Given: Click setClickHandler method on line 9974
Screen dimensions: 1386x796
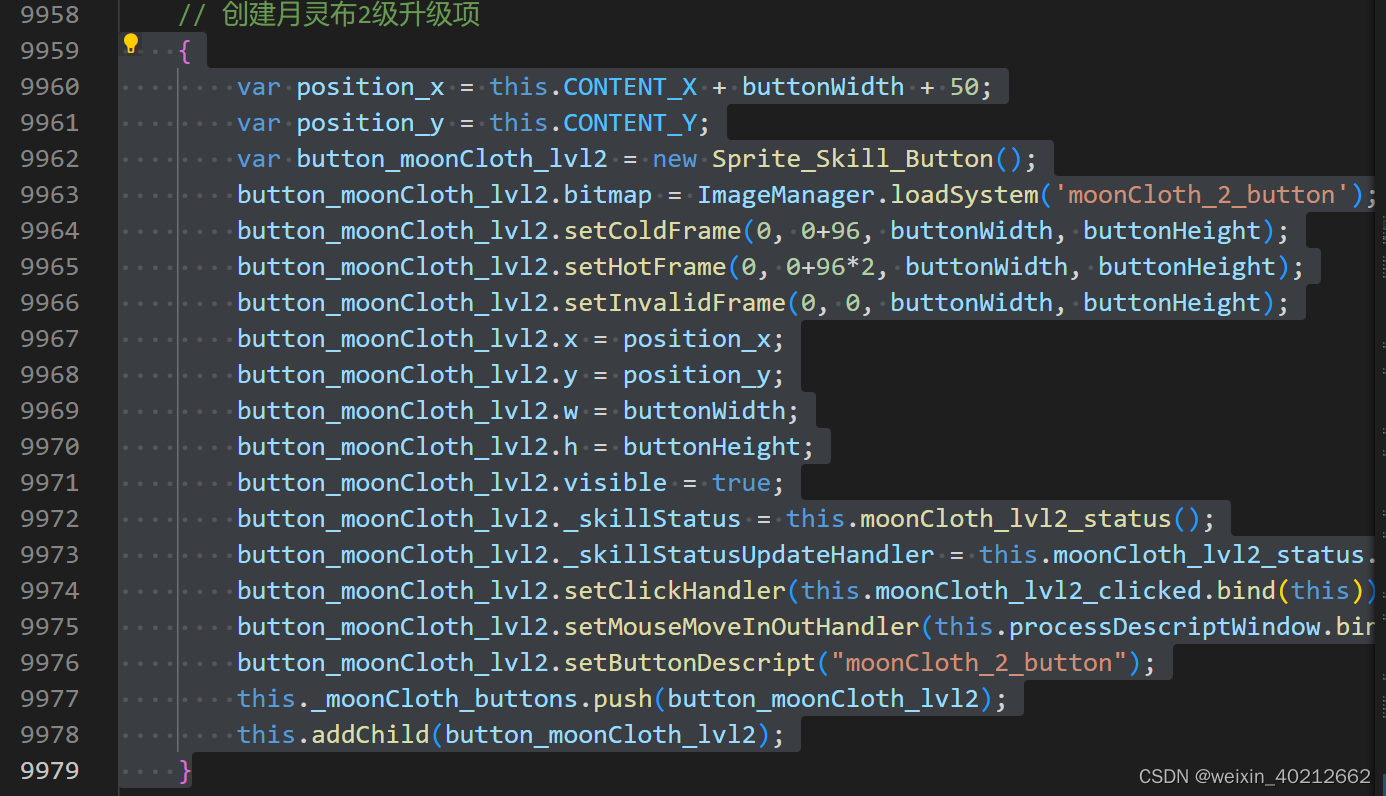Looking at the screenshot, I should point(675,591).
